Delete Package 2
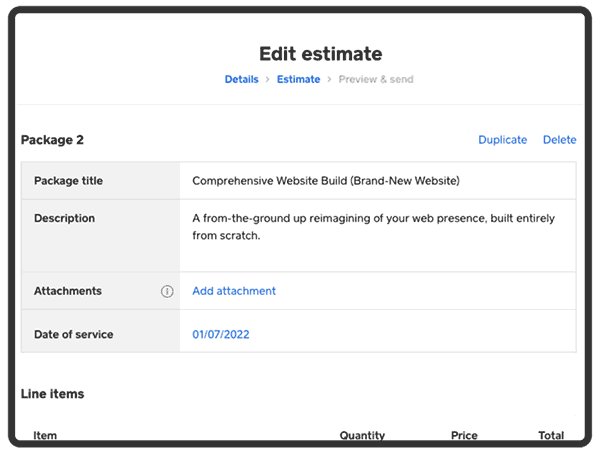The height and width of the screenshot is (453, 600). pos(559,140)
